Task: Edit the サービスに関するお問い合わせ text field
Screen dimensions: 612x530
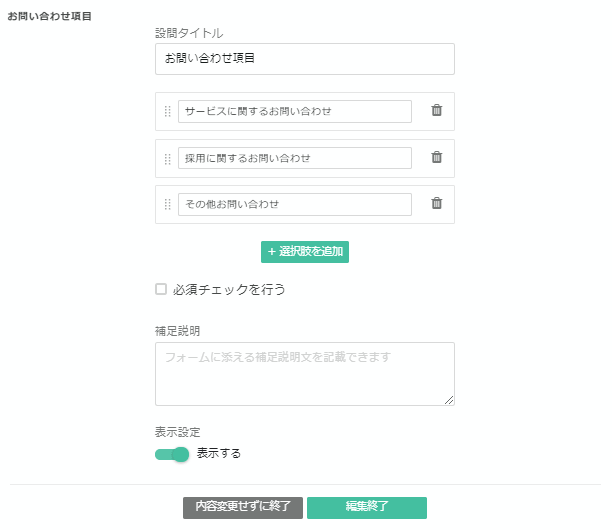Action: 294,111
